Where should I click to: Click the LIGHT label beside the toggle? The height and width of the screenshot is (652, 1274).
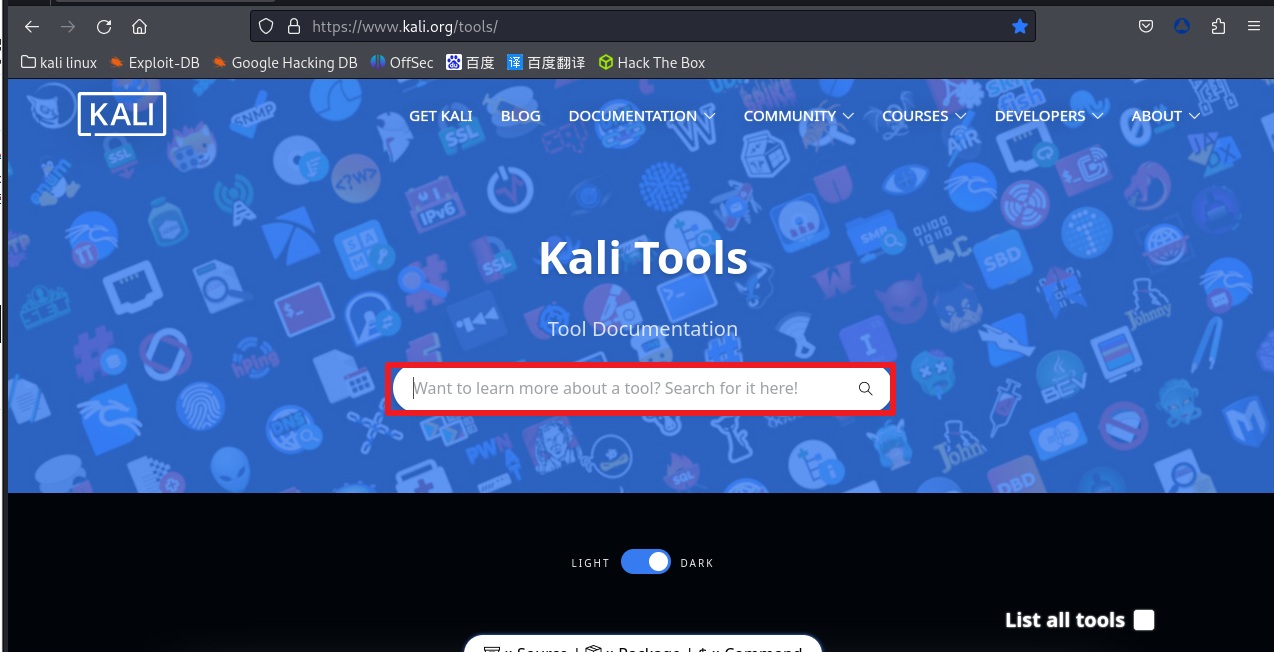coord(590,563)
